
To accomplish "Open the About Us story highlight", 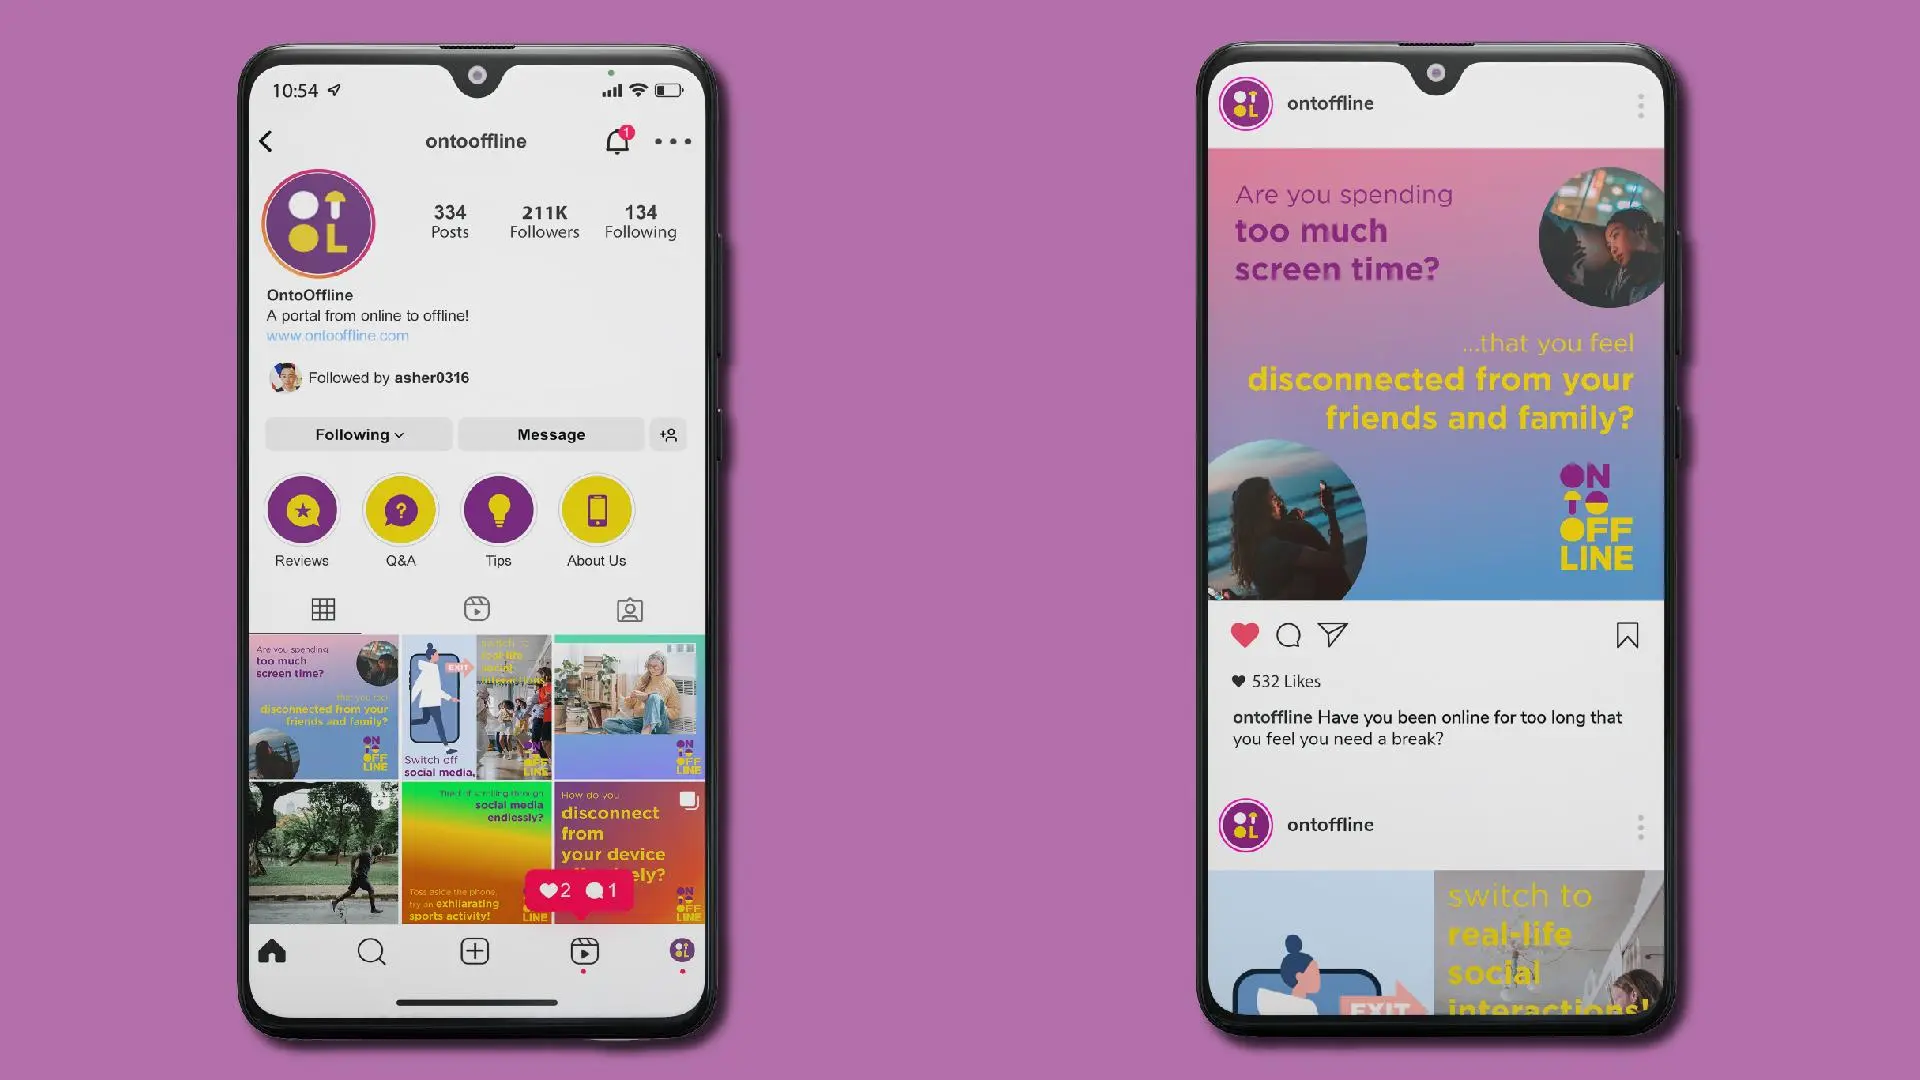I will (596, 512).
